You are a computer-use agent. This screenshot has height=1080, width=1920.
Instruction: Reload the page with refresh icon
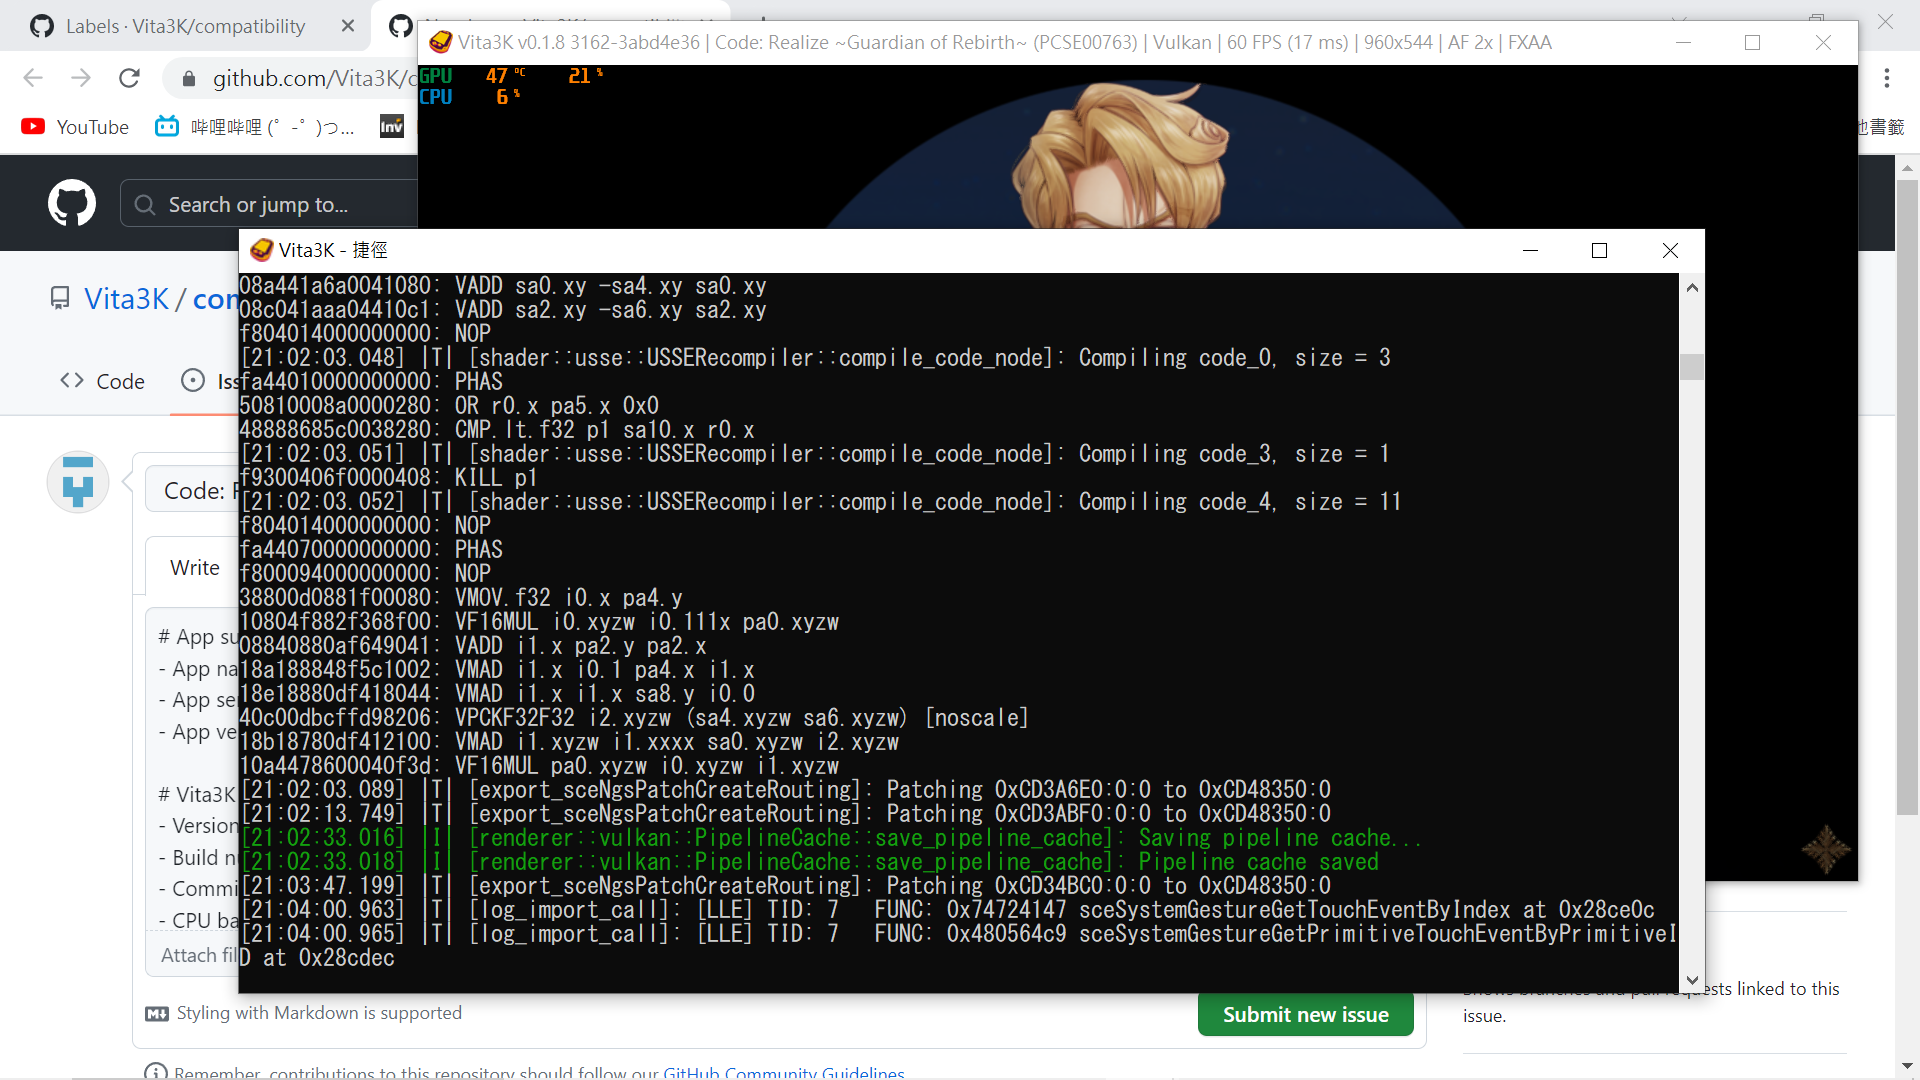pyautogui.click(x=129, y=78)
